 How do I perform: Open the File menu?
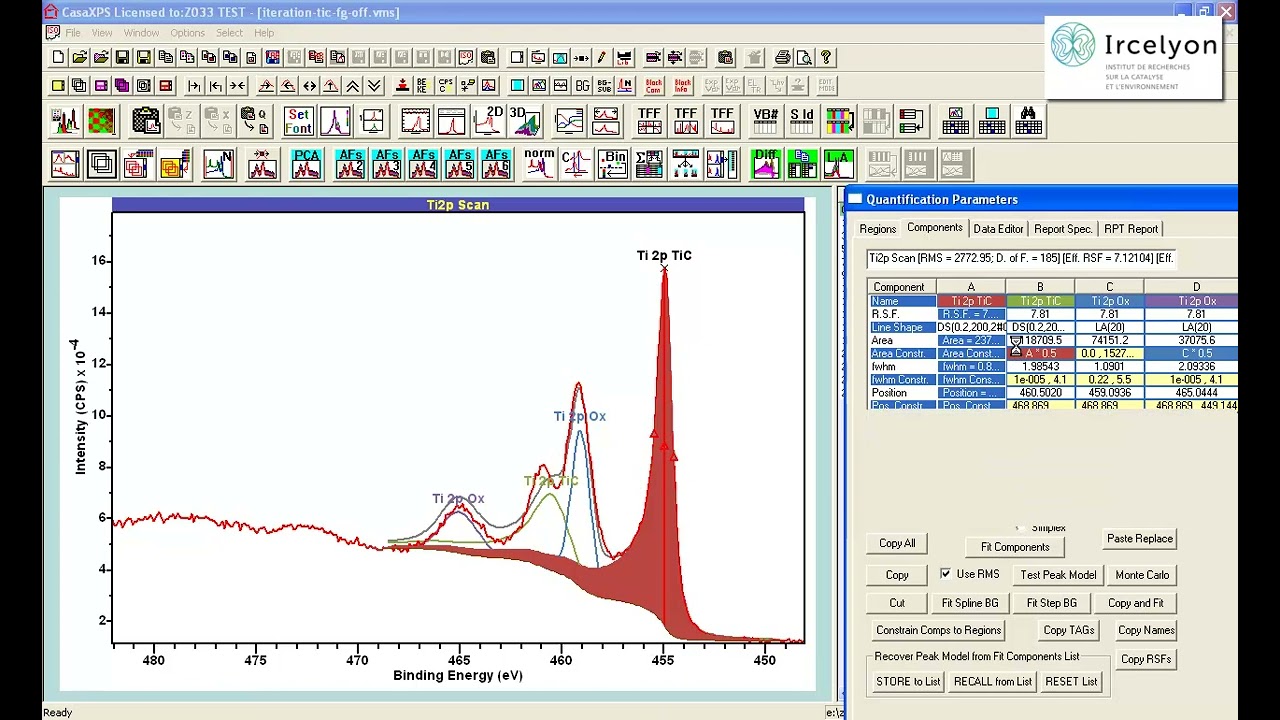(73, 33)
